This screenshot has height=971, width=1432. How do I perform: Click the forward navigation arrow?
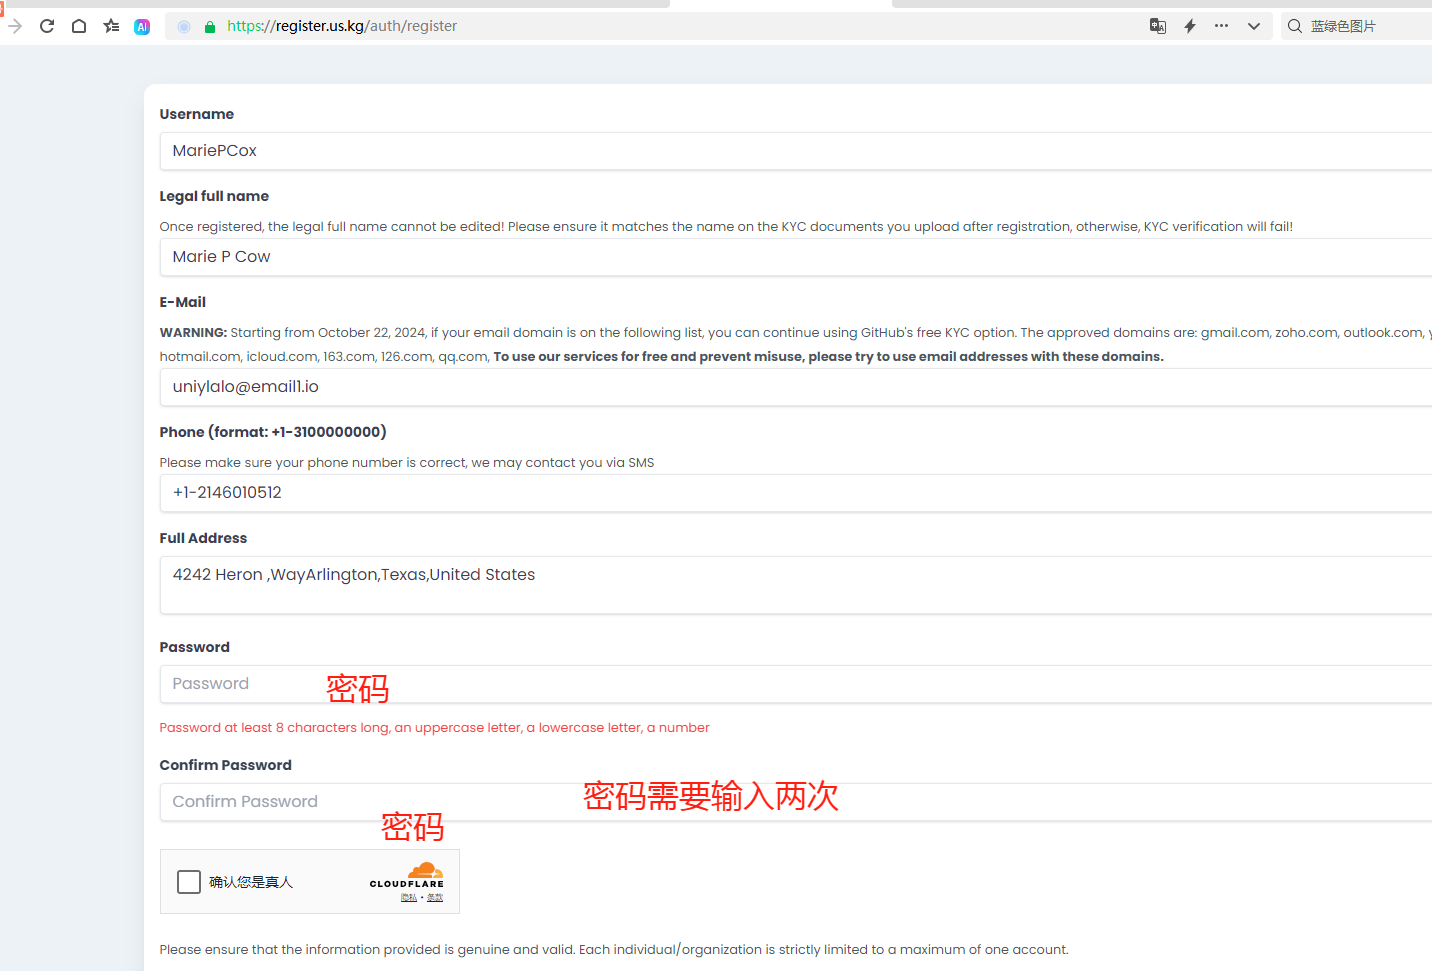click(x=15, y=26)
